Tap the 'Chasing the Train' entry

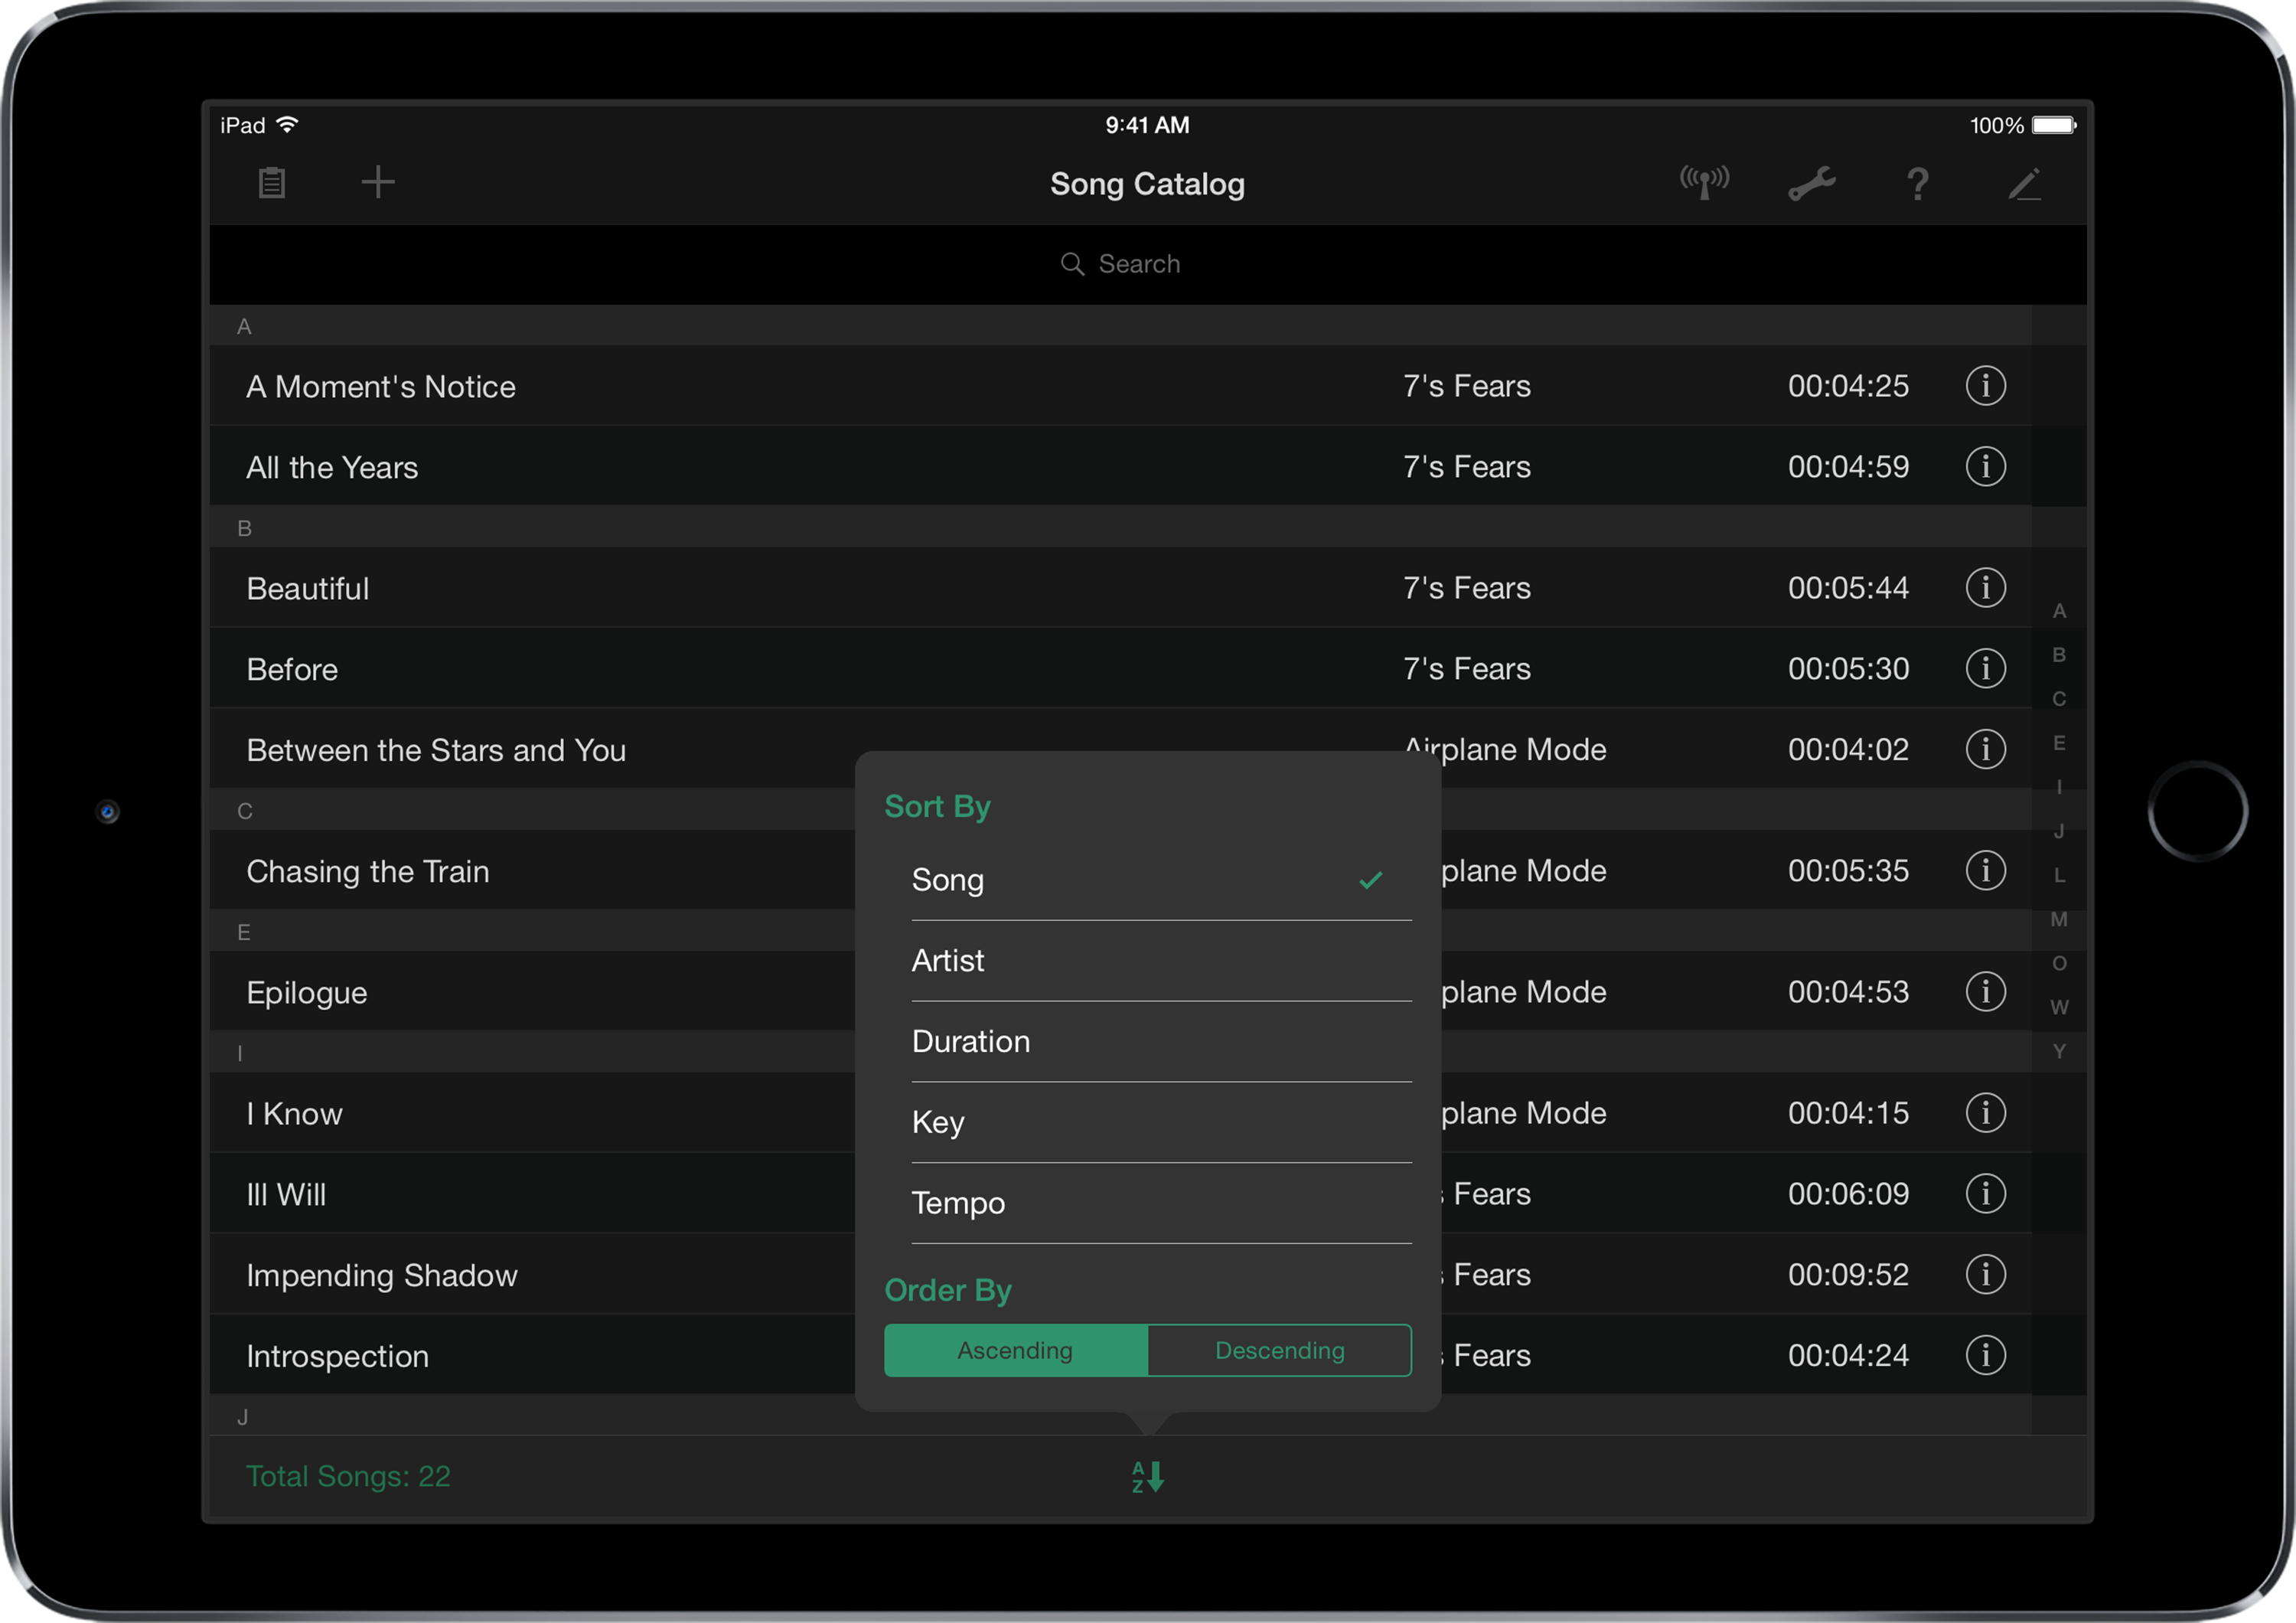click(500, 871)
